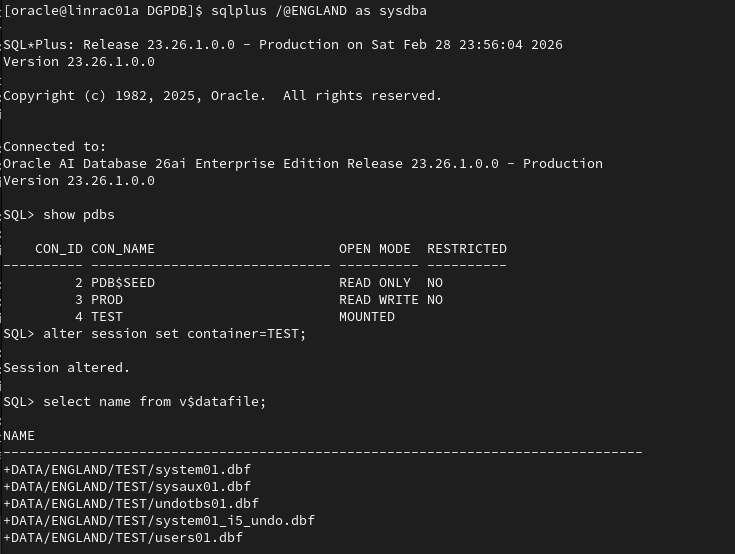Click the "Connected to:" line
This screenshot has height=554, width=735.
[x=55, y=147]
